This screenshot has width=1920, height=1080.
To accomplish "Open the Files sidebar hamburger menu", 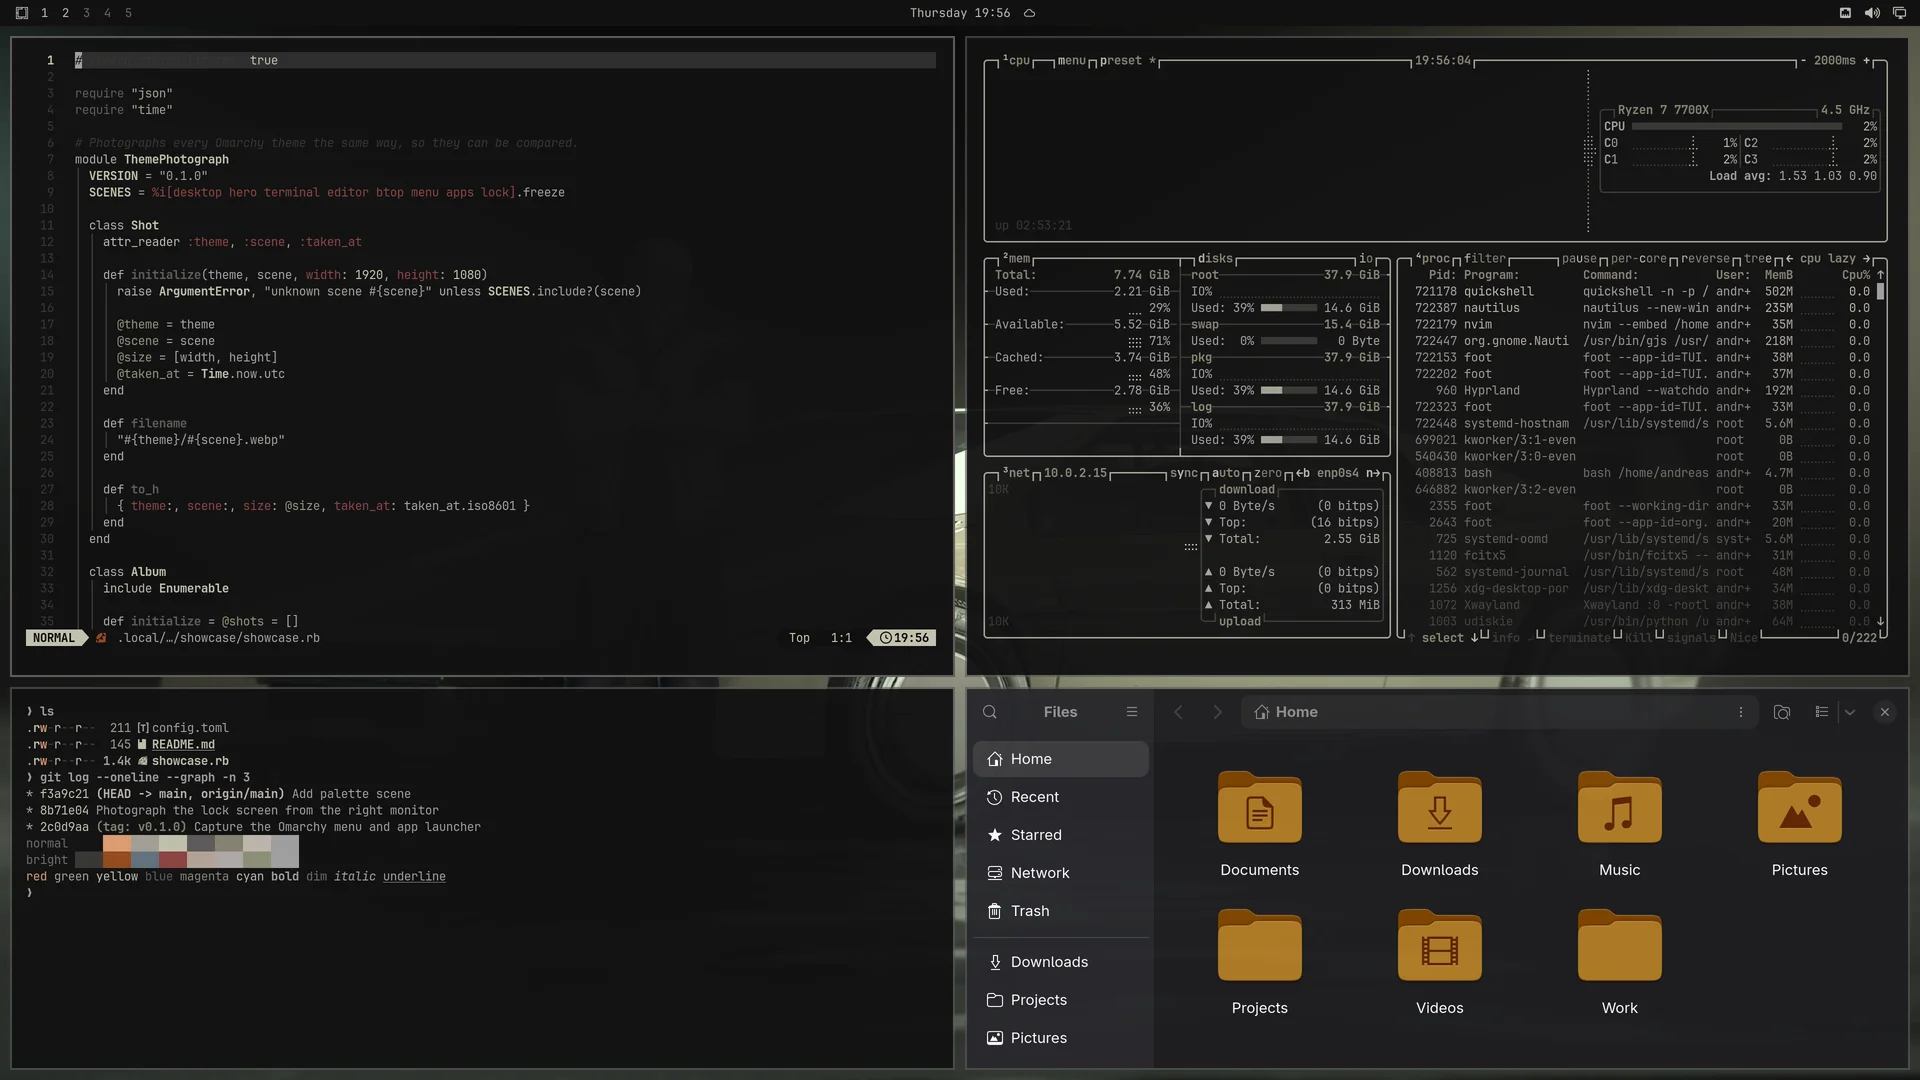I will [1132, 712].
